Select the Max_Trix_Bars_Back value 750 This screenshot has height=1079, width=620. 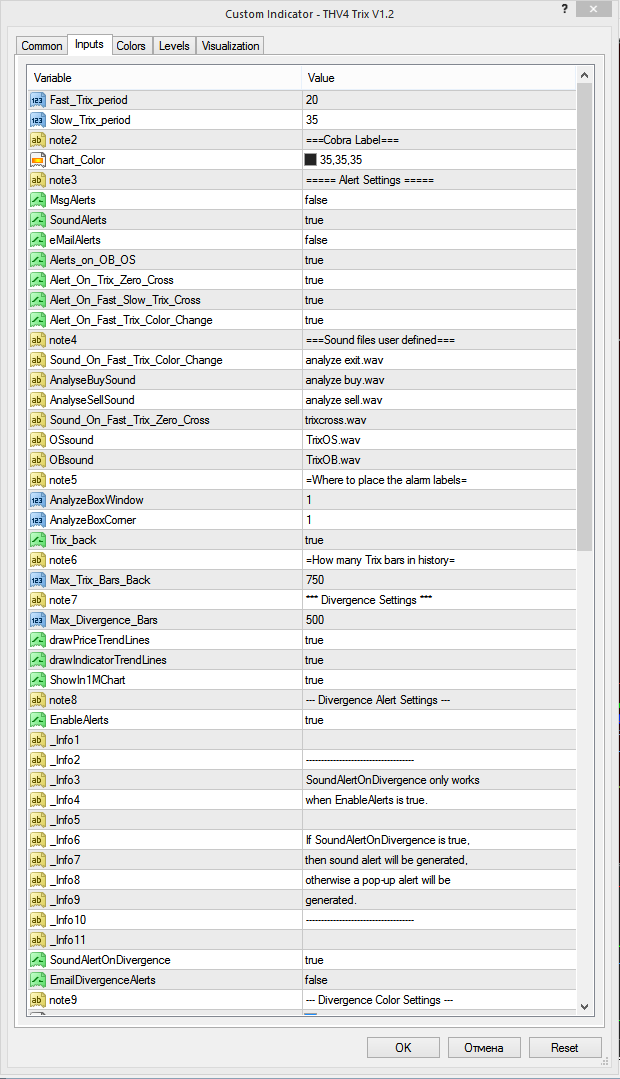[x=314, y=580]
